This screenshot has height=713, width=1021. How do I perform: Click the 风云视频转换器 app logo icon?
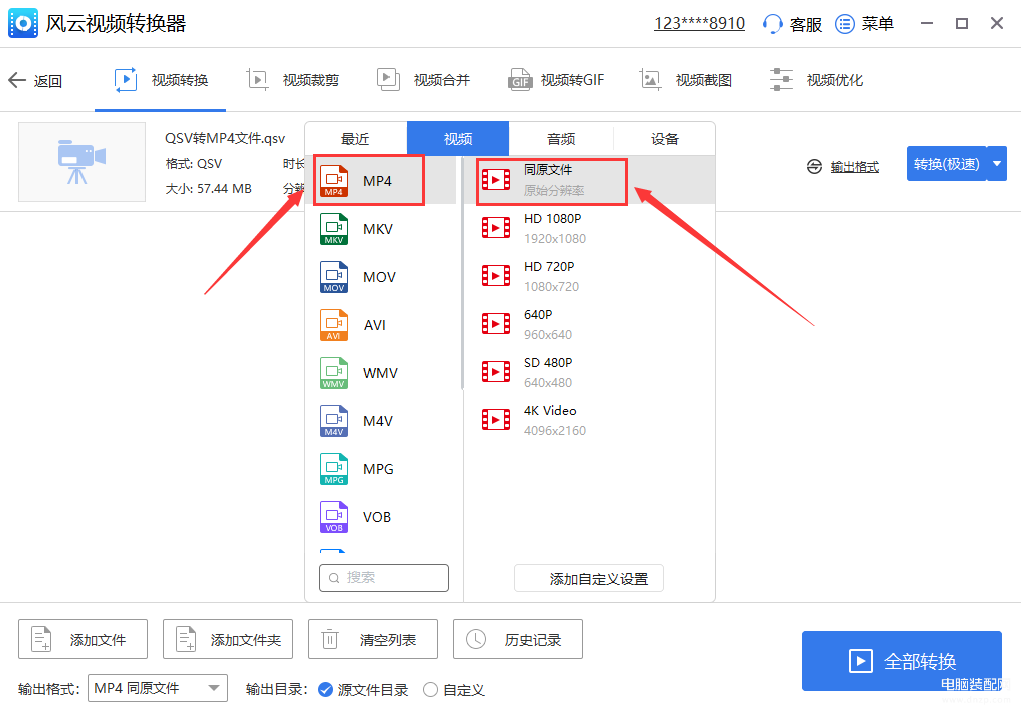click(23, 23)
